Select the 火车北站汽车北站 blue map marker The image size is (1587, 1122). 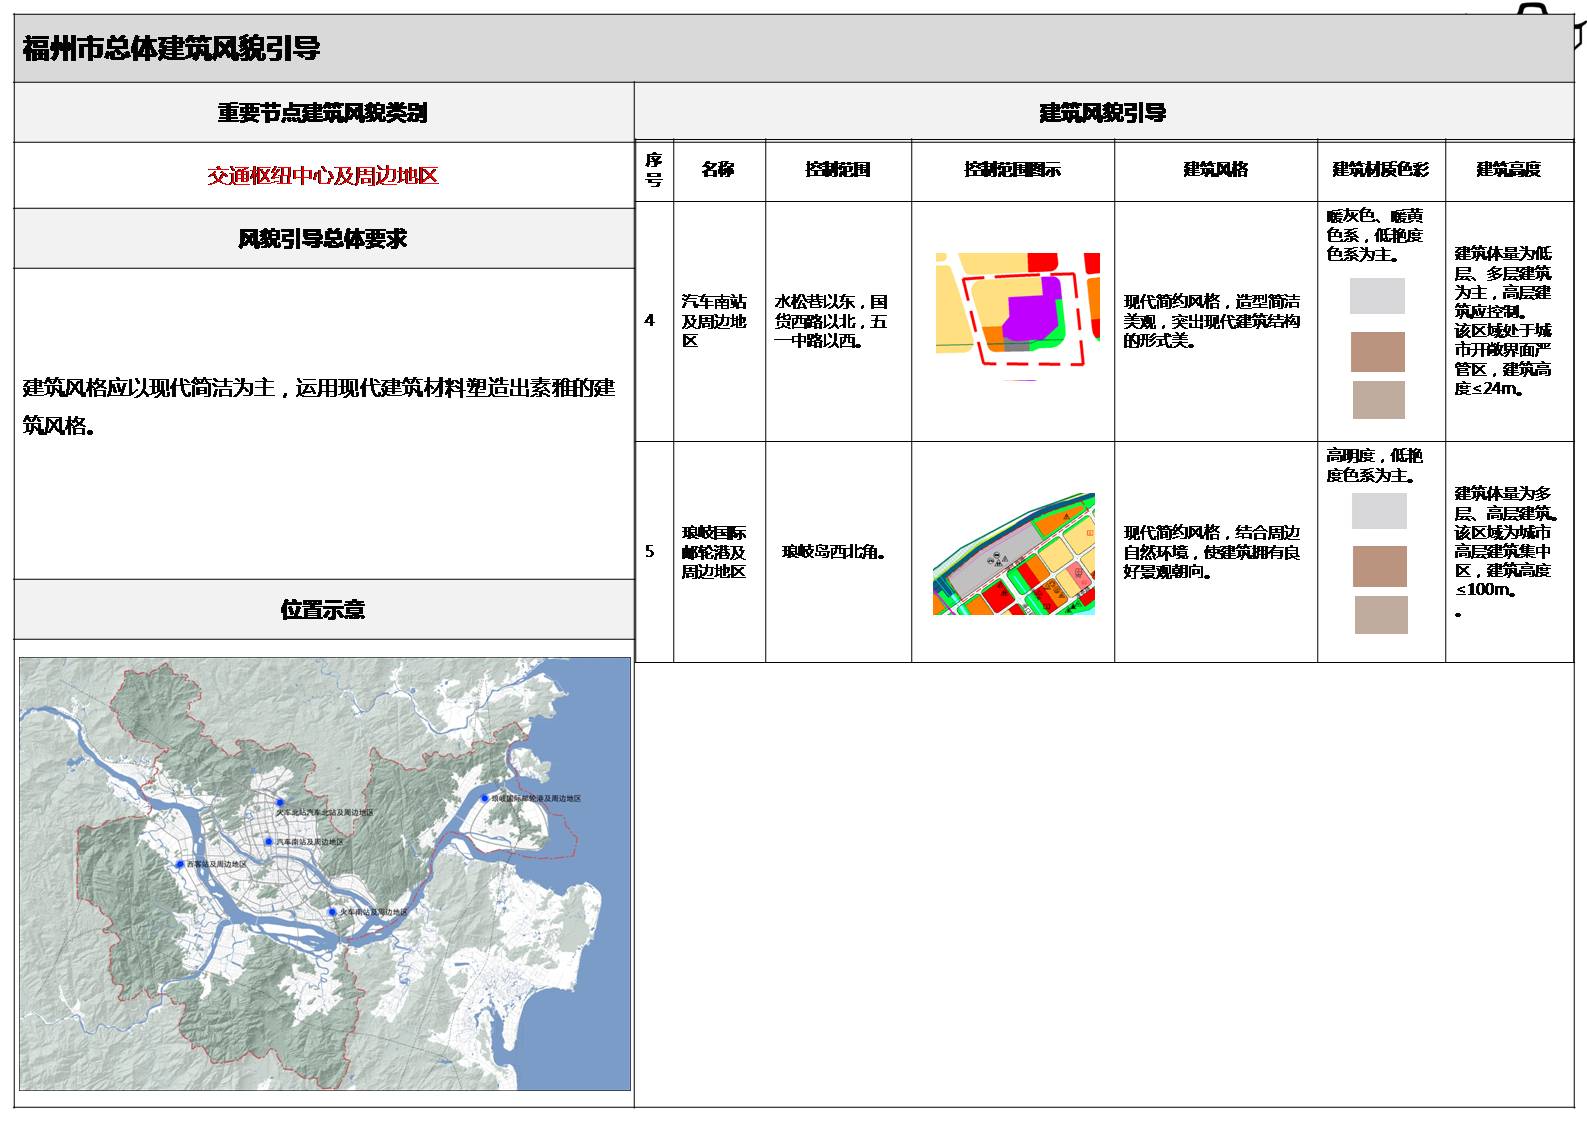point(281,802)
